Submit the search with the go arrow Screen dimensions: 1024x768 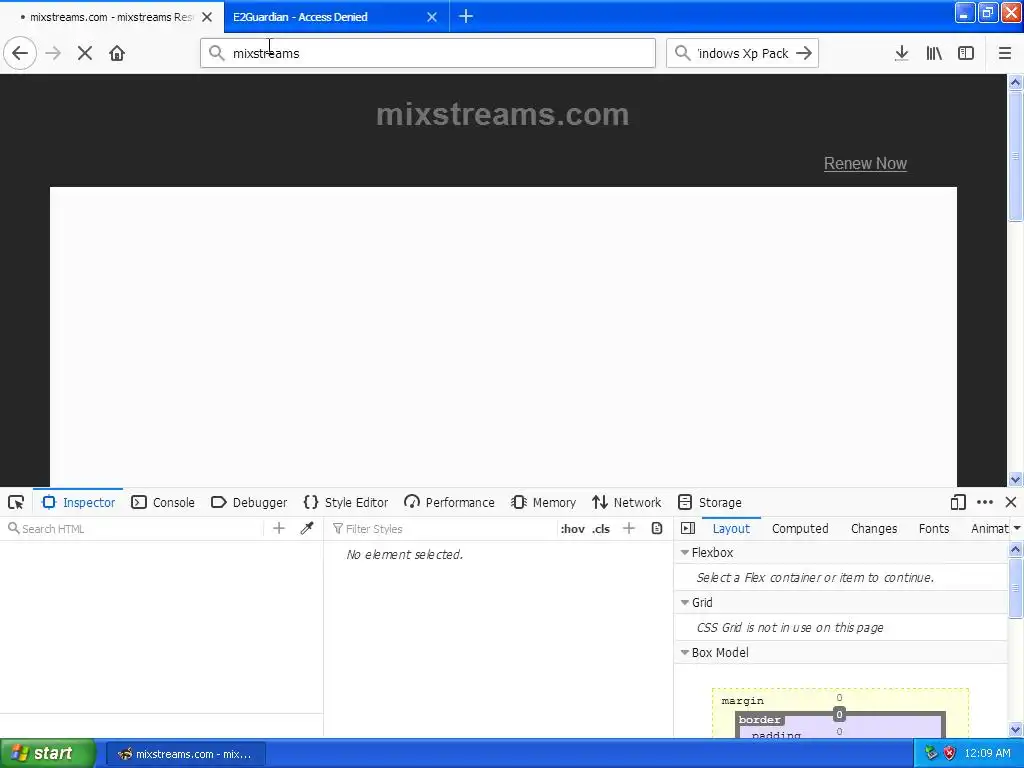click(804, 54)
